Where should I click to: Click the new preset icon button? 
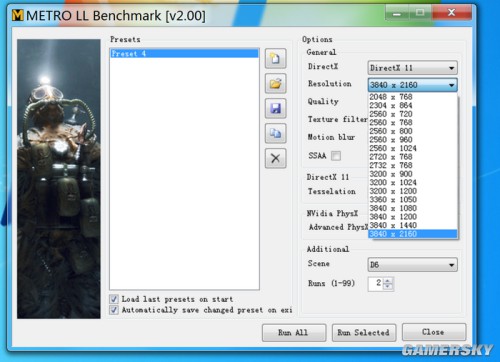point(275,59)
